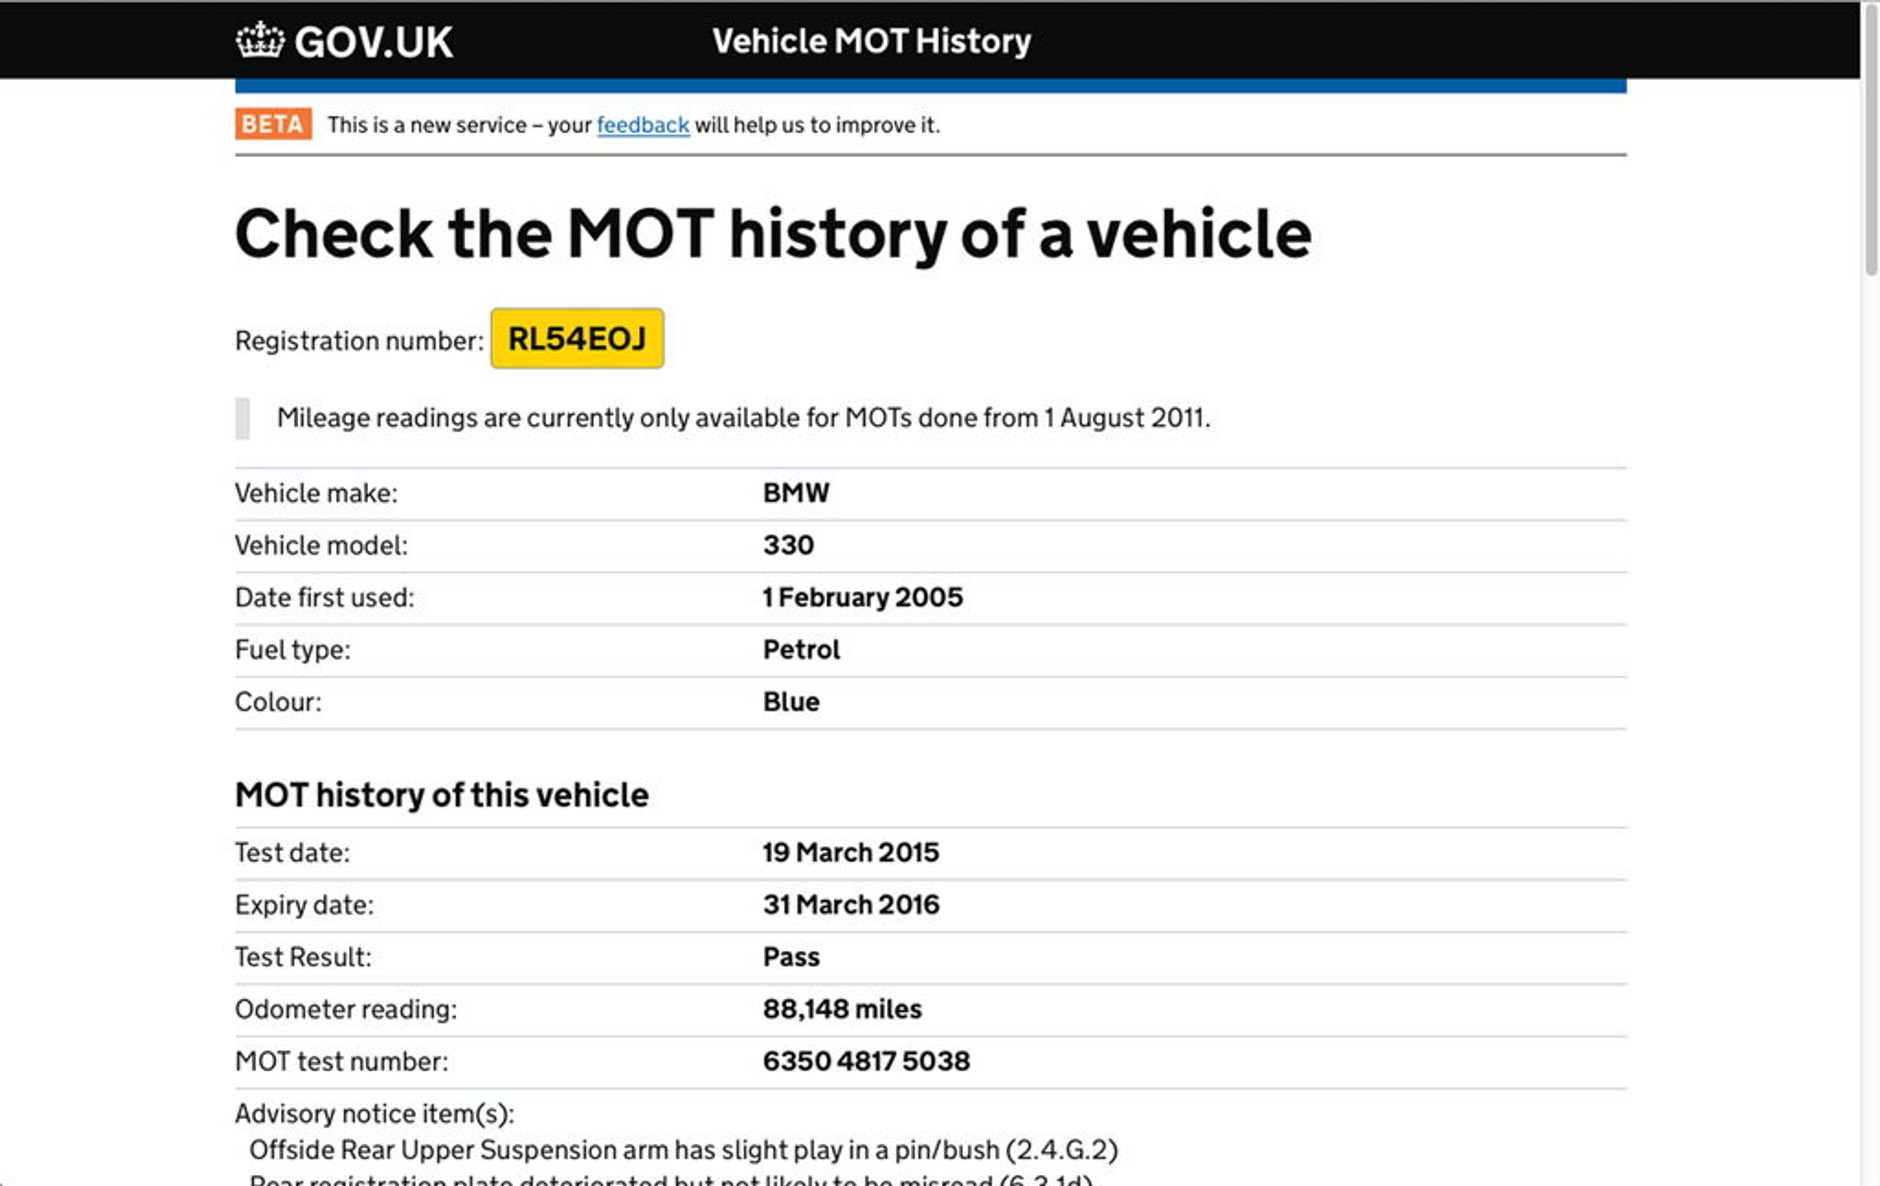Click the MOT test number 6350 4817 5038

coord(866,1061)
